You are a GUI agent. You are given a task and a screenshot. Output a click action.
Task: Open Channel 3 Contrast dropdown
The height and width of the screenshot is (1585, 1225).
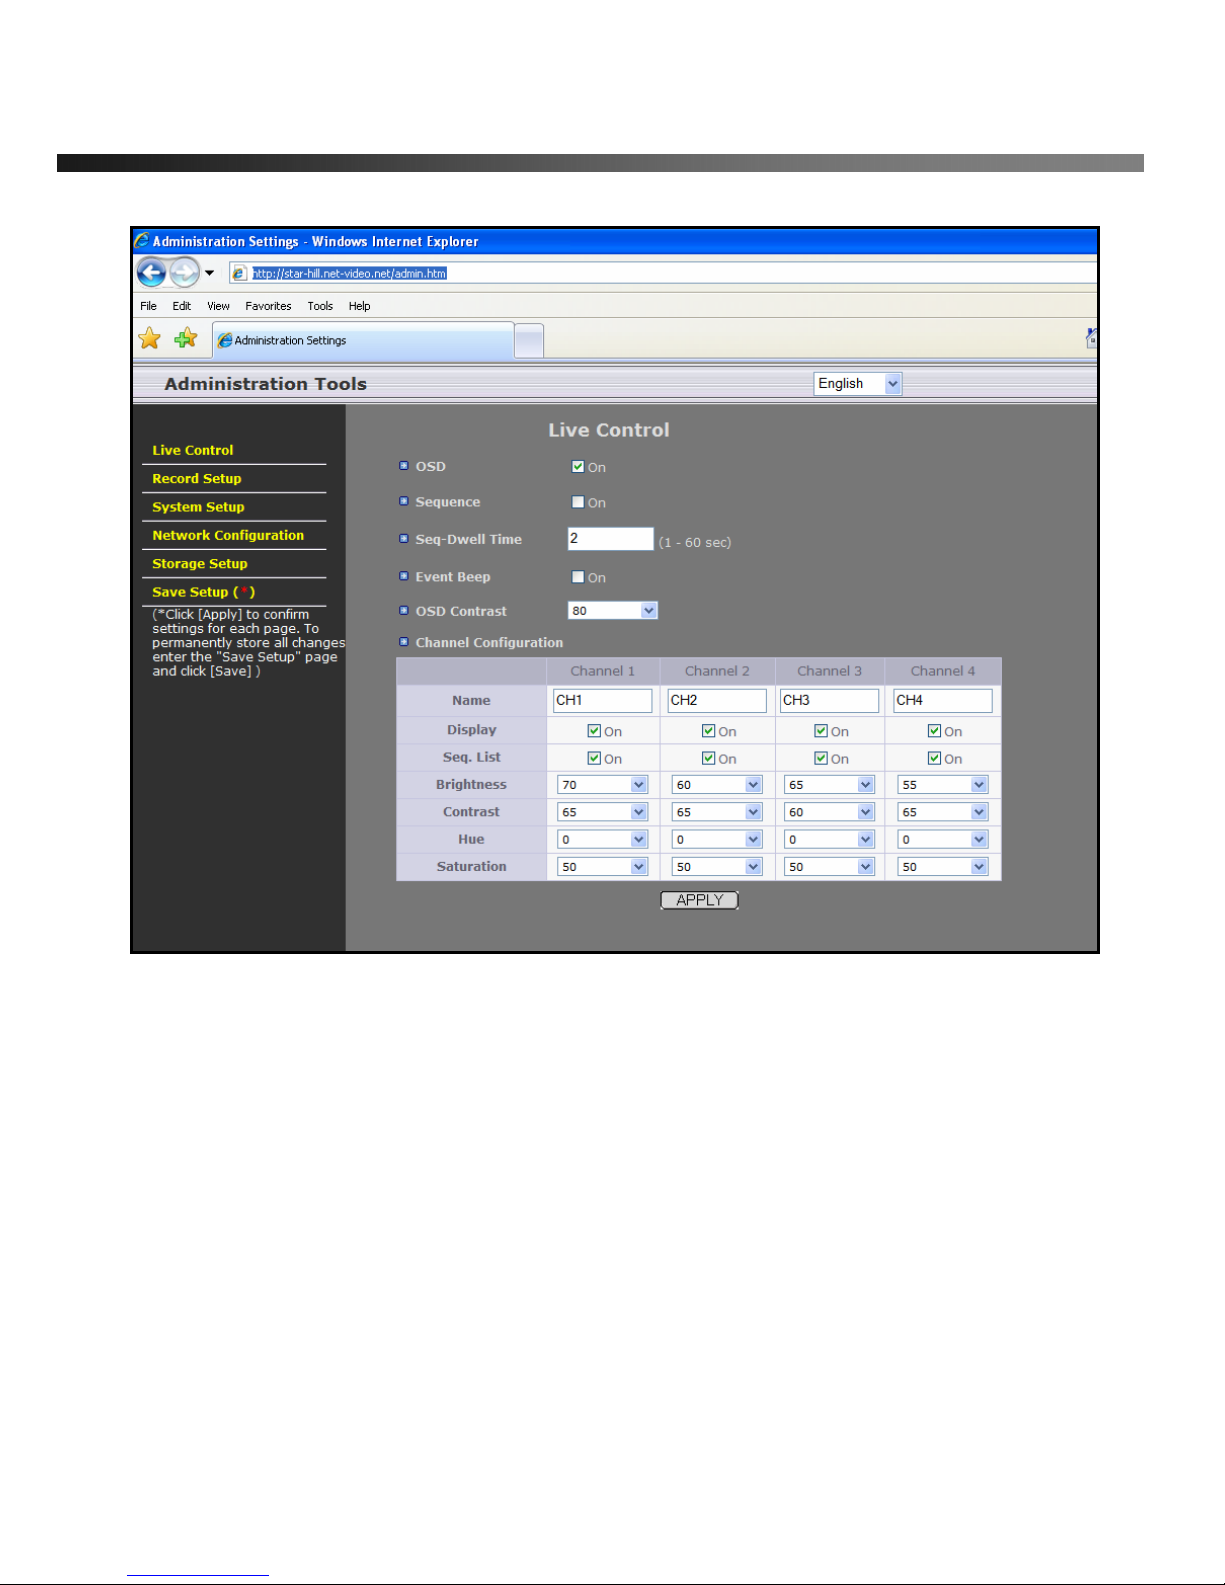pyautogui.click(x=830, y=812)
